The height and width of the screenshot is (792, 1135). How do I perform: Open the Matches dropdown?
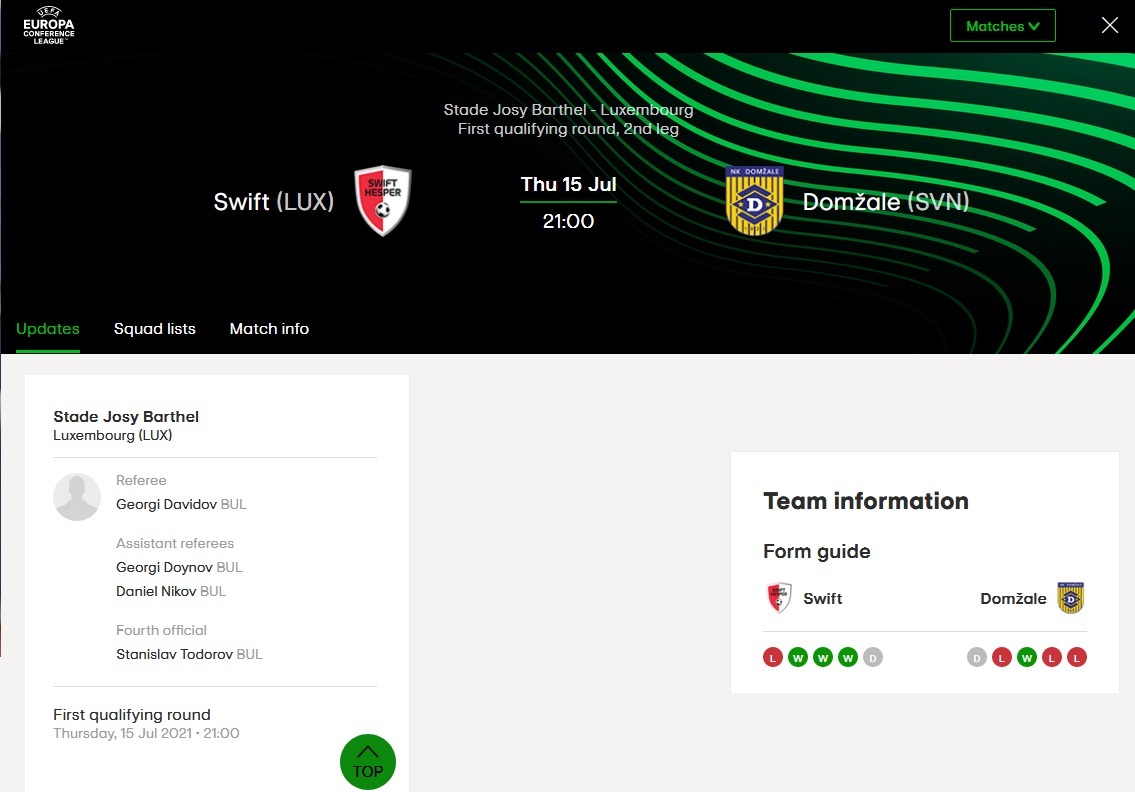(x=1002, y=26)
